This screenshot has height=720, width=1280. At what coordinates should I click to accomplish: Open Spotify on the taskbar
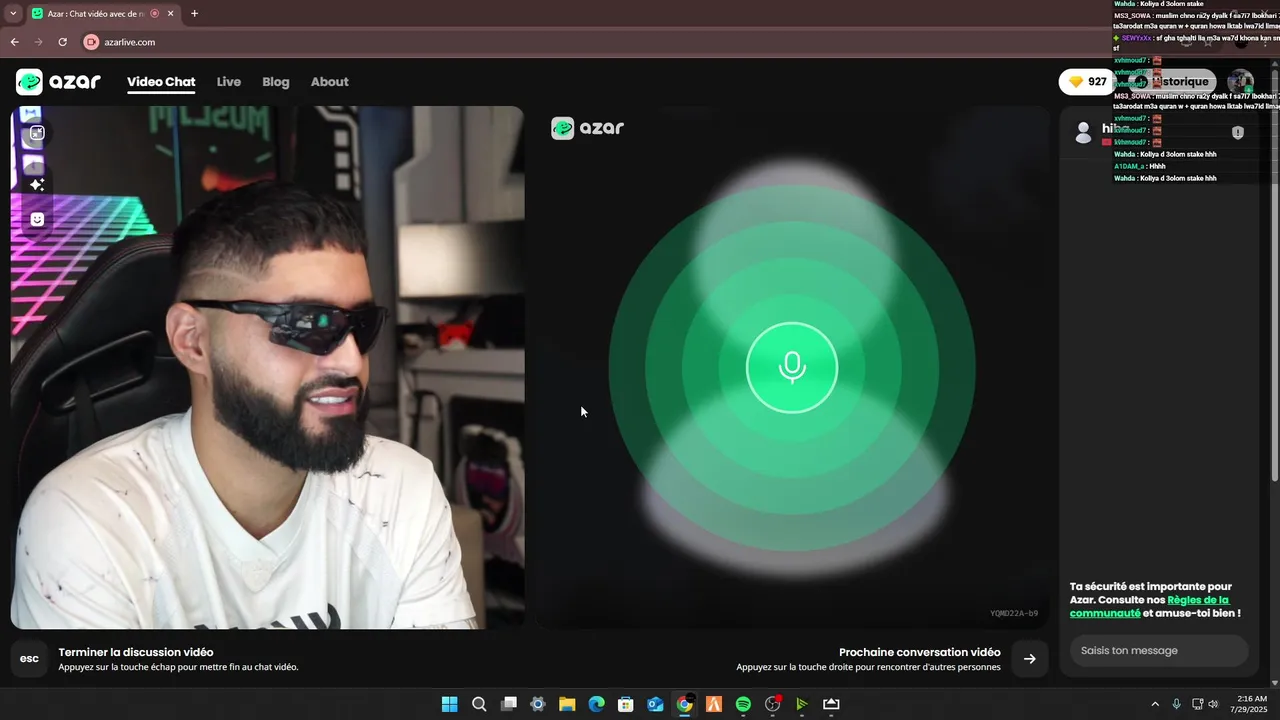[743, 704]
